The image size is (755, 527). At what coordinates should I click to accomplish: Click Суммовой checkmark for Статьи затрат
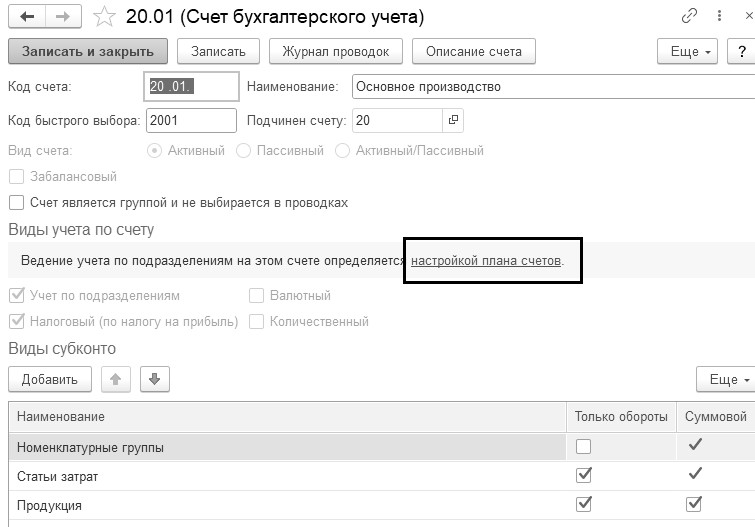point(695,473)
